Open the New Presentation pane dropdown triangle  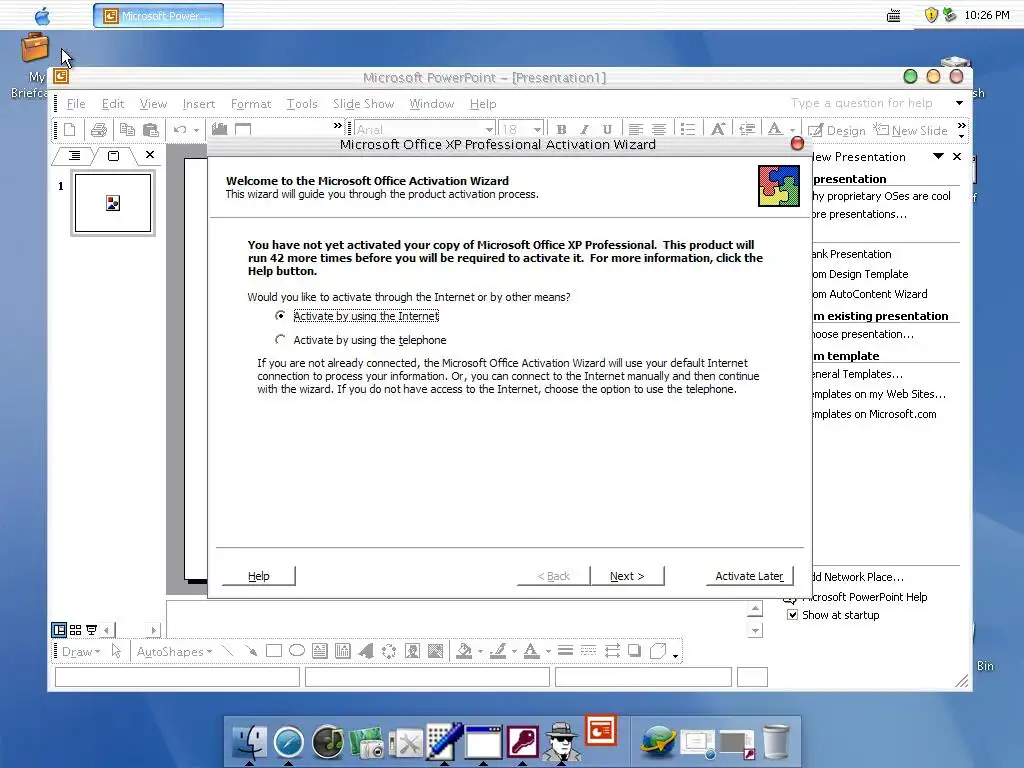[938, 156]
